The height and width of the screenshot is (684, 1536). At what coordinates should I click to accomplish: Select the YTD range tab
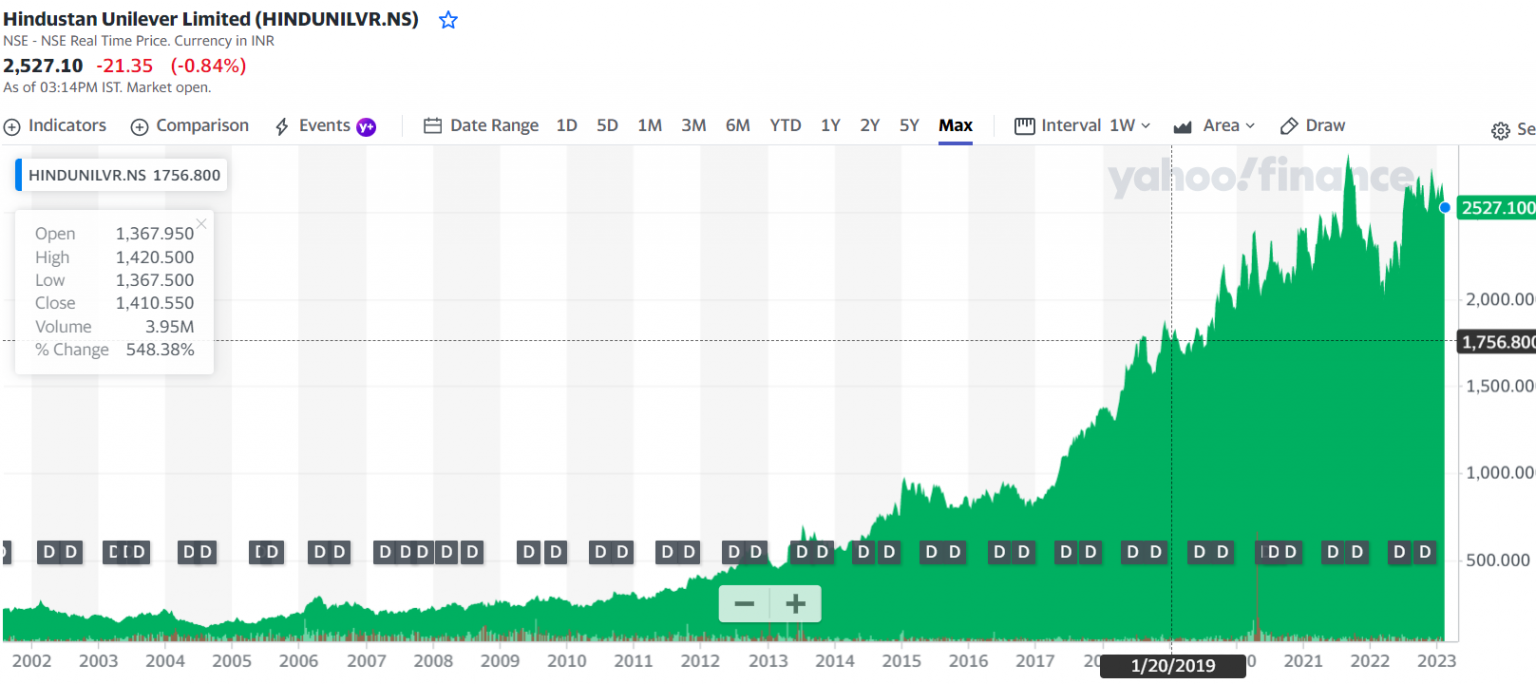[x=785, y=125]
